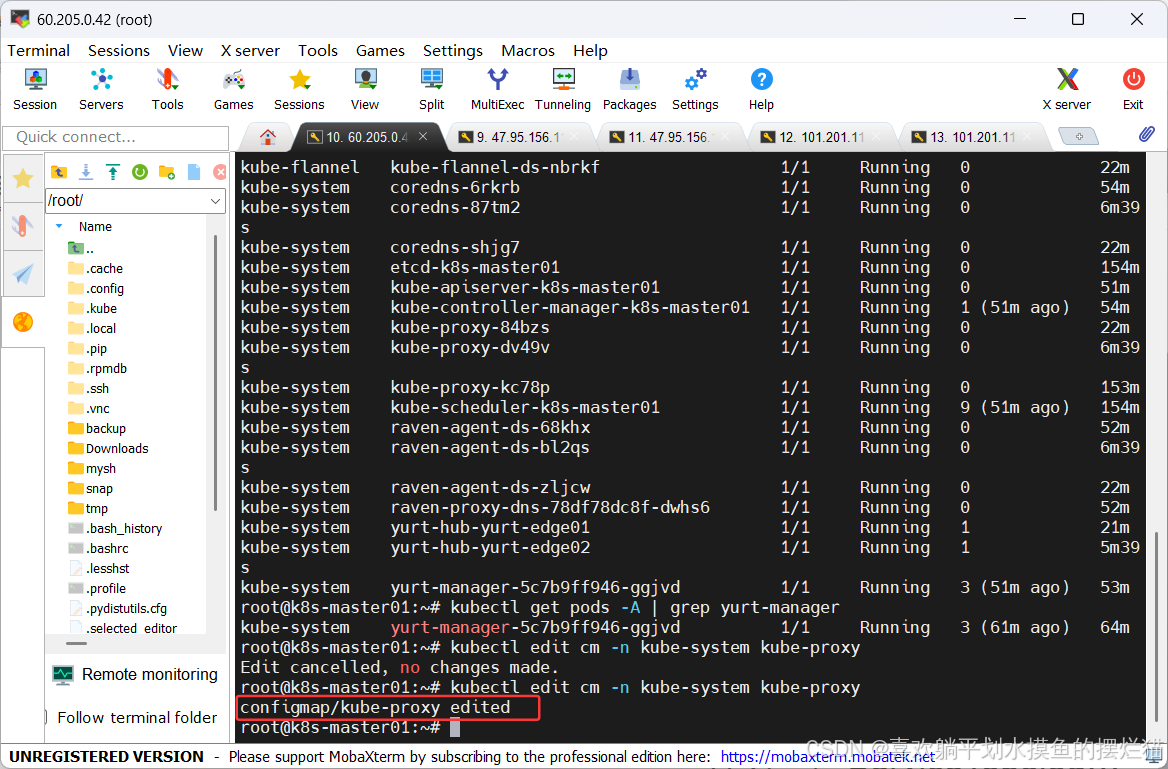Select the Downloads folder

[x=117, y=449]
